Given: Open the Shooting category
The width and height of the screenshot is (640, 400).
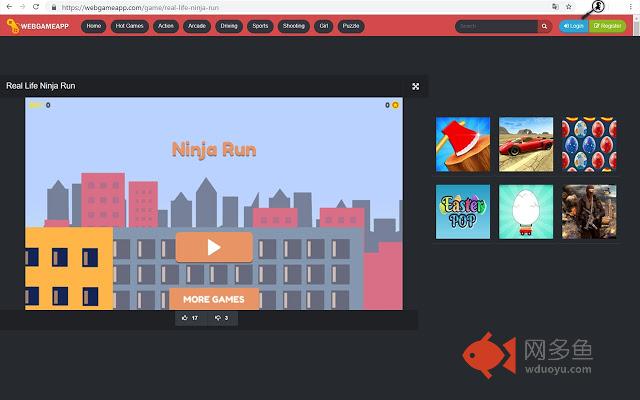Looking at the screenshot, I should [293, 26].
